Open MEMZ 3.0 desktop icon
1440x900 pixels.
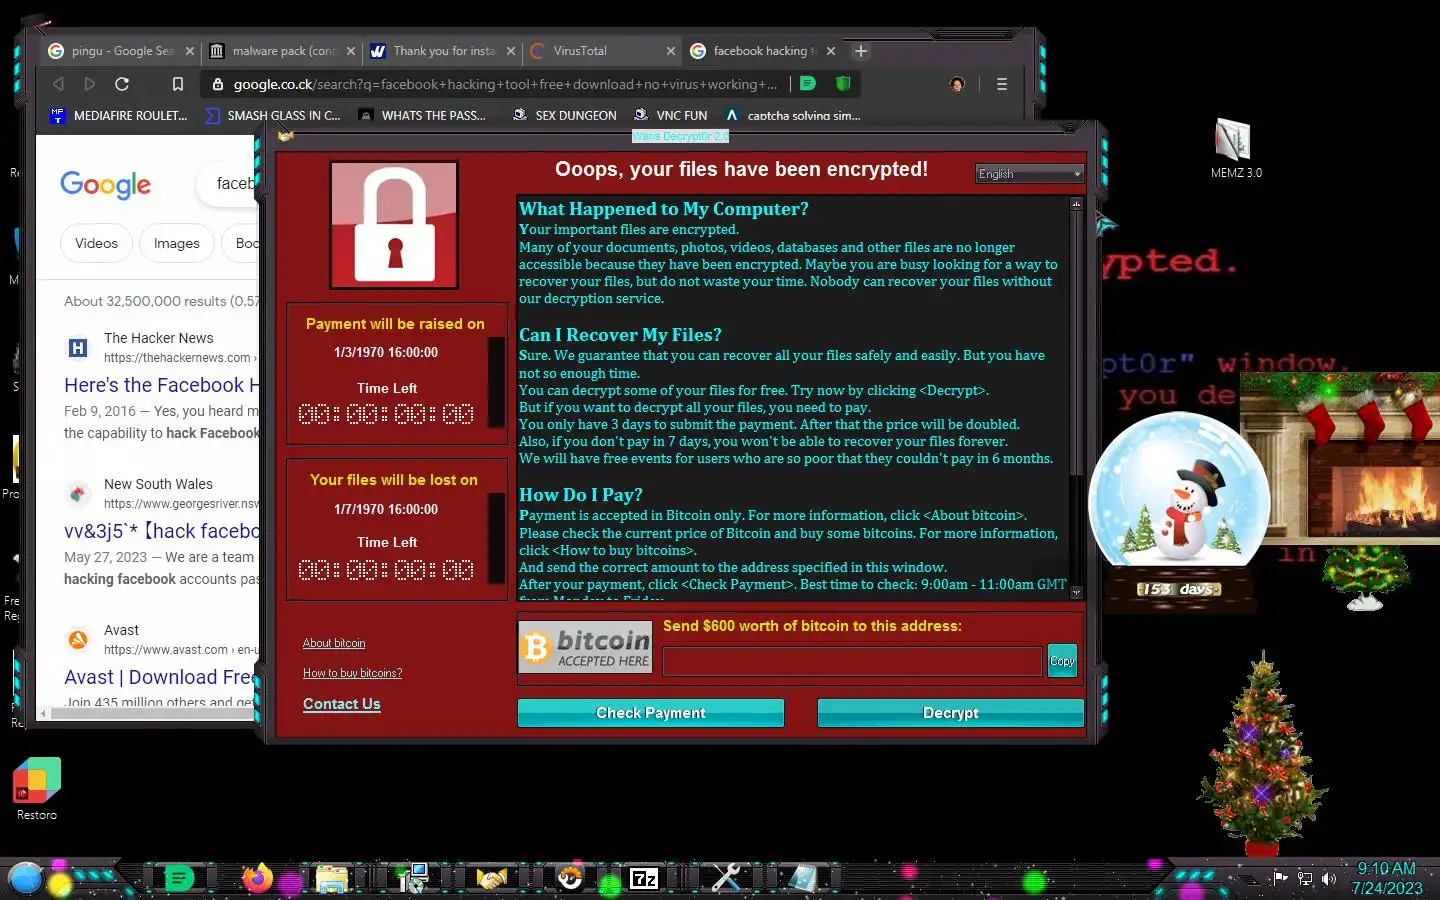click(x=1235, y=148)
